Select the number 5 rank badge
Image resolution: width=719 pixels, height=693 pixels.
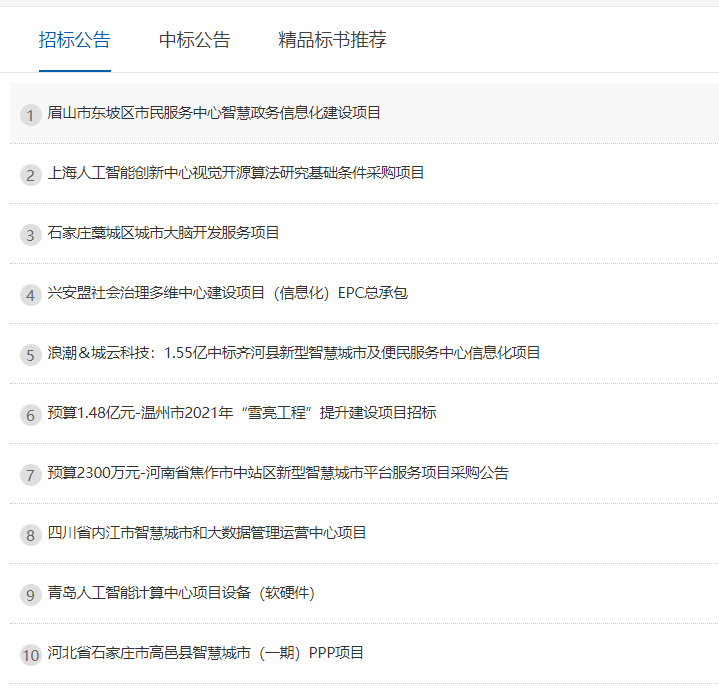pyautogui.click(x=31, y=355)
